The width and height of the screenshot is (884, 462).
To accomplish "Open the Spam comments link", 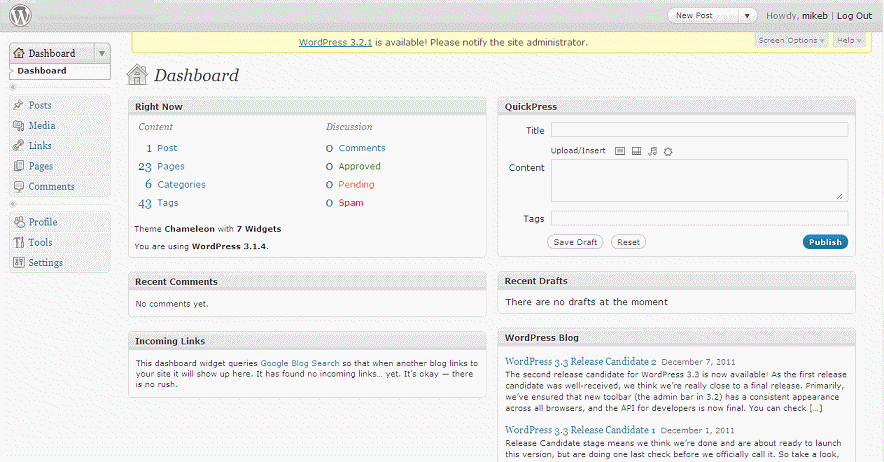I will coord(351,203).
